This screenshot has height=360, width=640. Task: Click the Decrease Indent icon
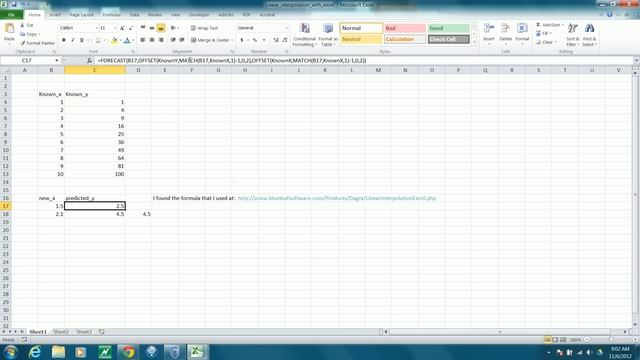[173, 40]
